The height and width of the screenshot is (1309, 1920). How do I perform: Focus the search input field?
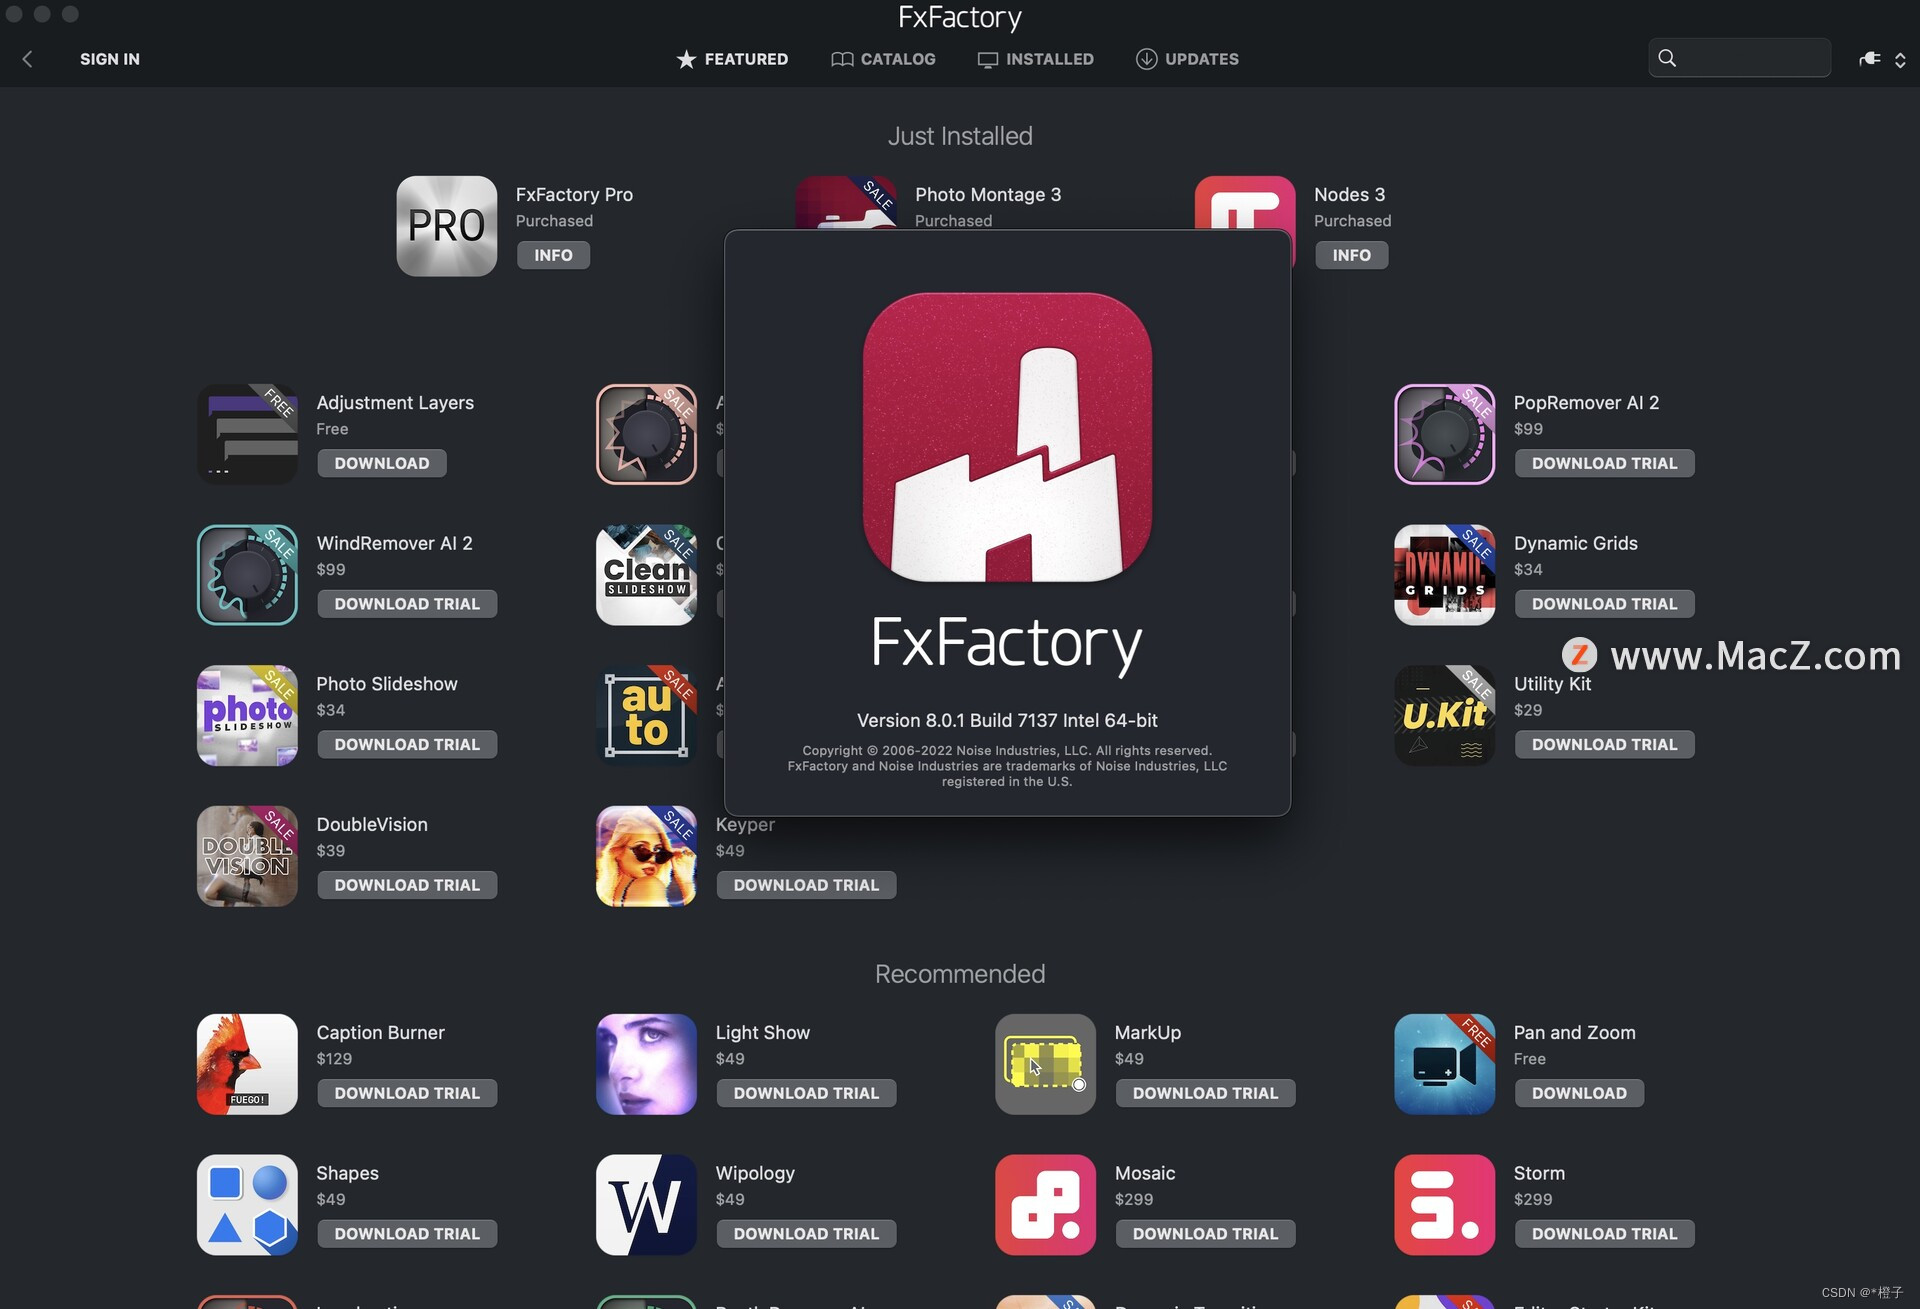point(1739,58)
